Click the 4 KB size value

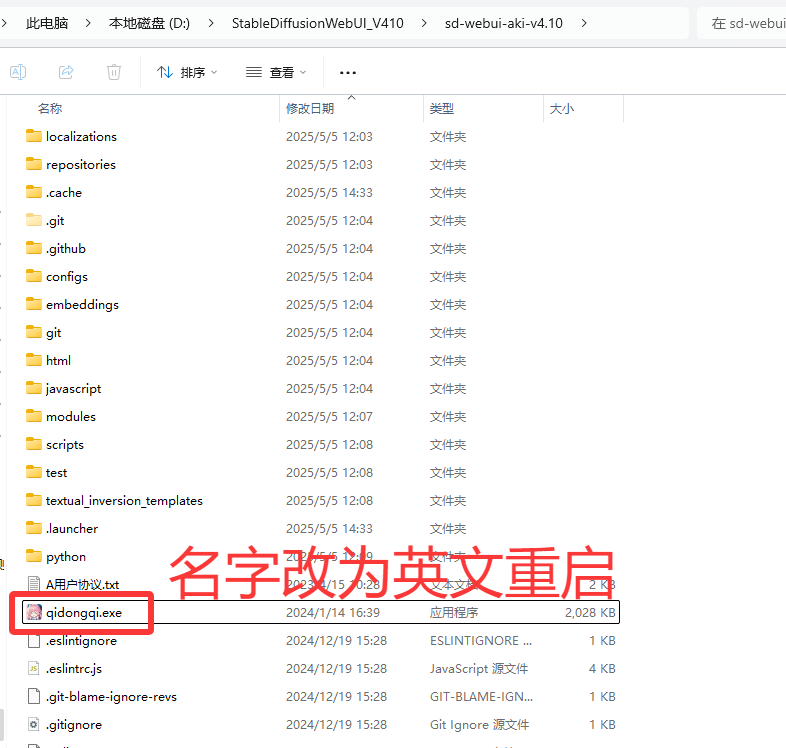[602, 669]
